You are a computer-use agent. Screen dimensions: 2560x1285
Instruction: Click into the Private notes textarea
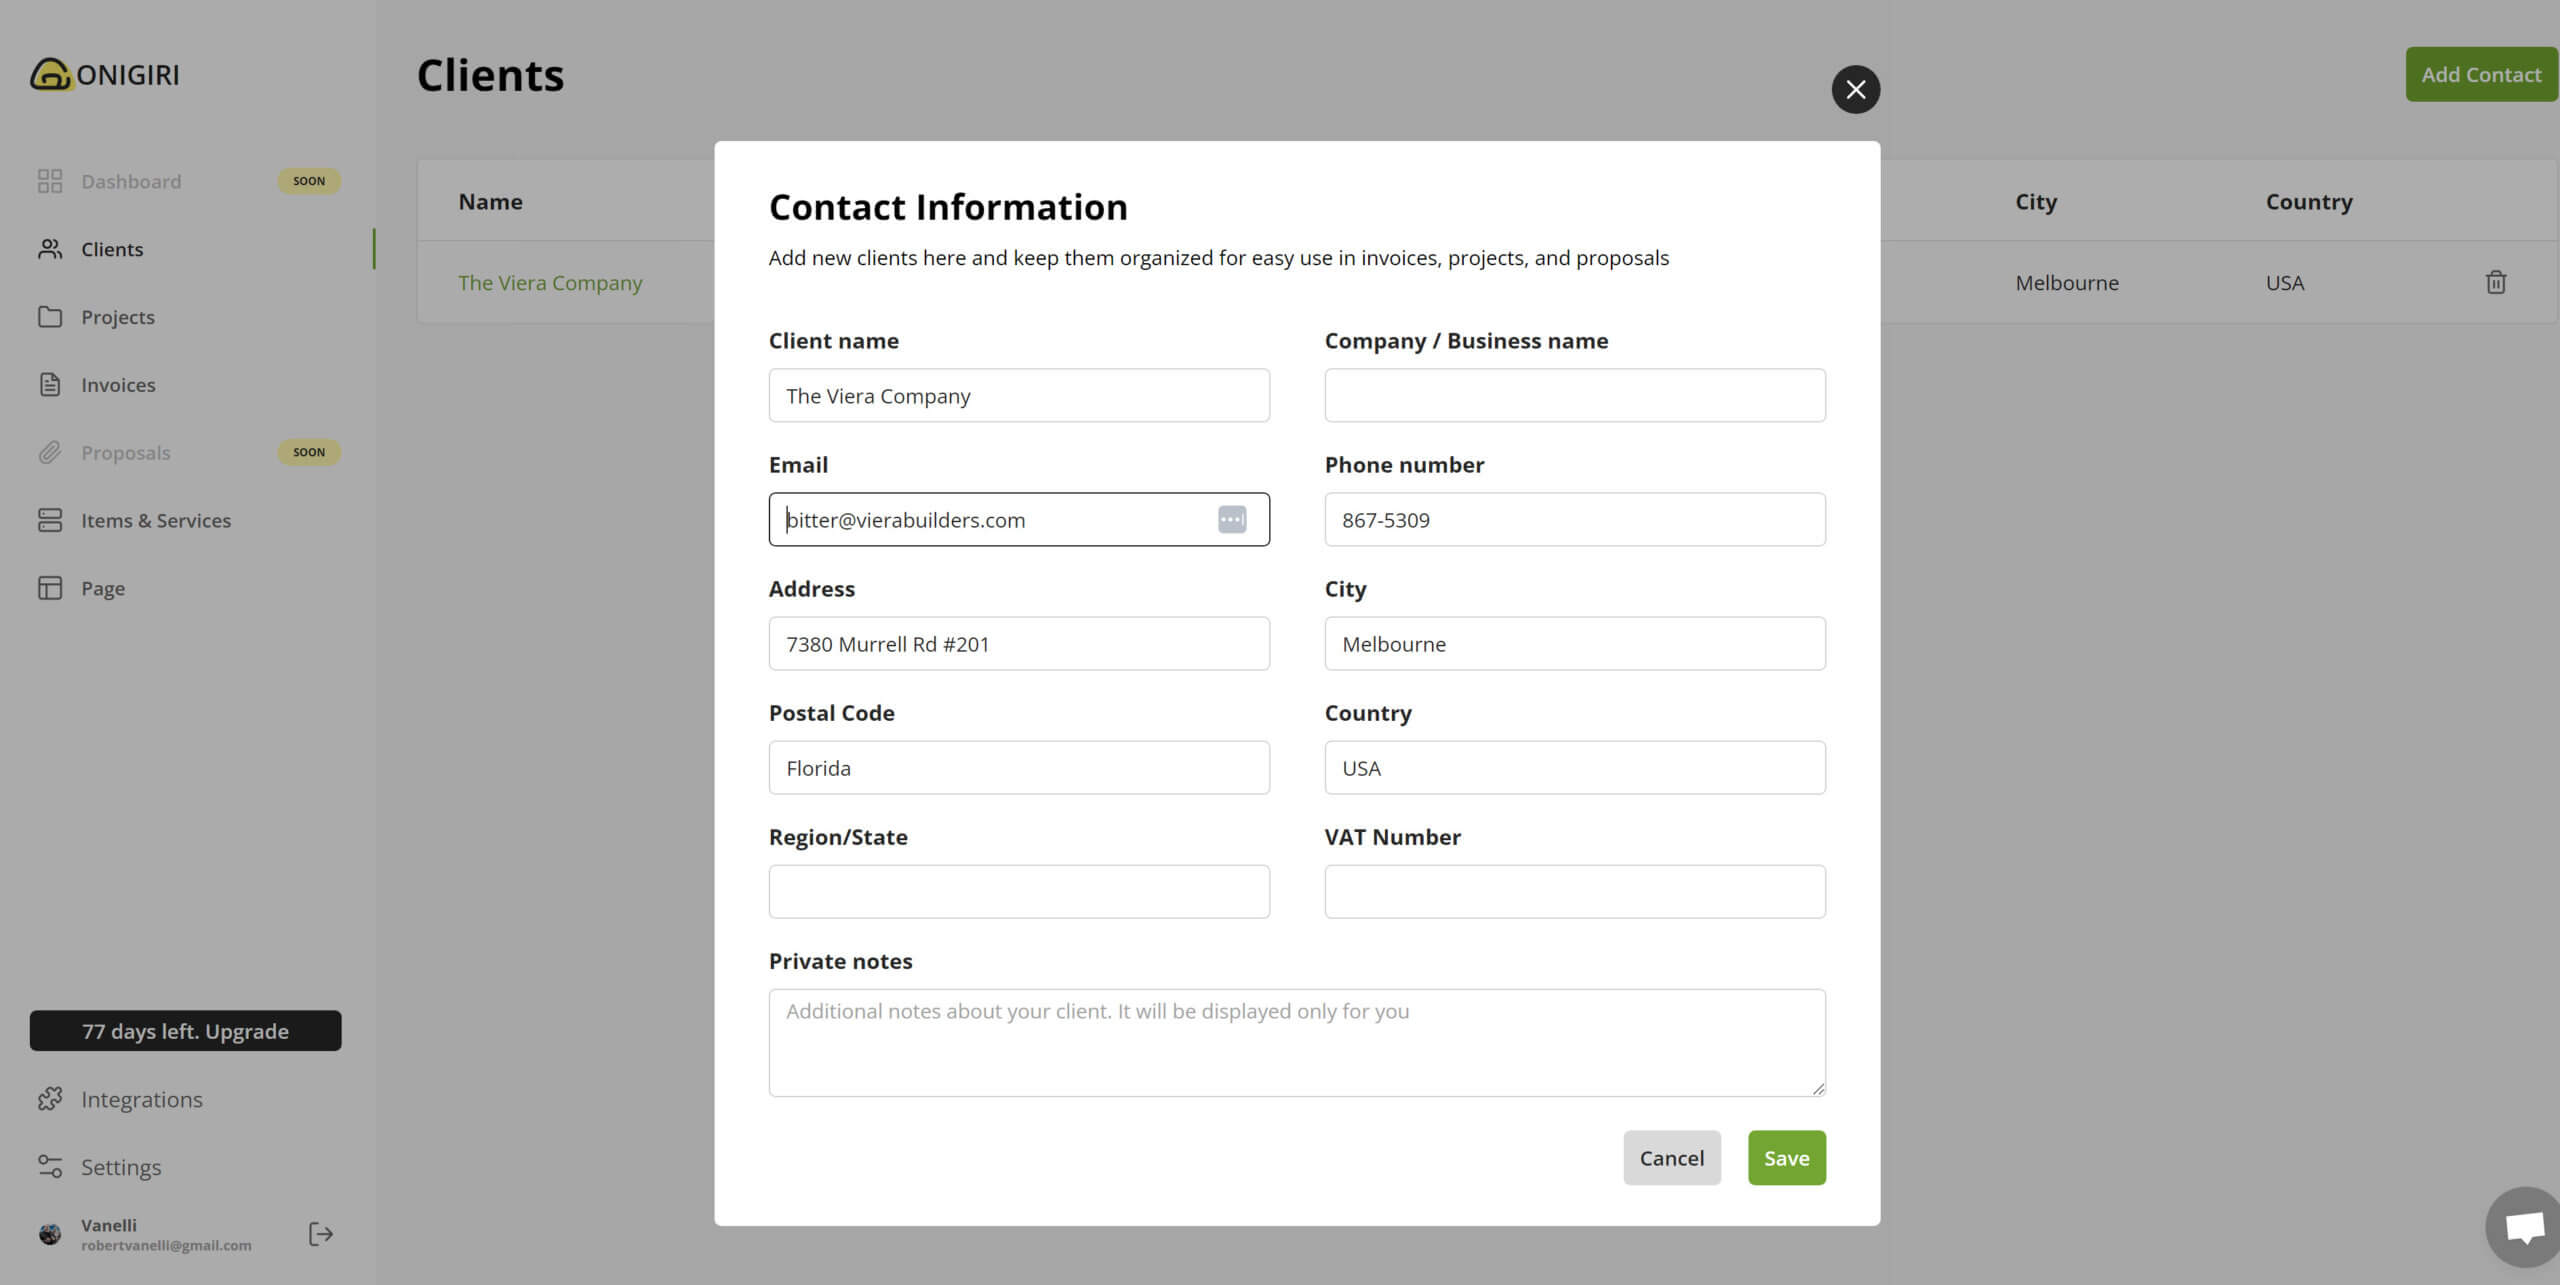pyautogui.click(x=1296, y=1043)
